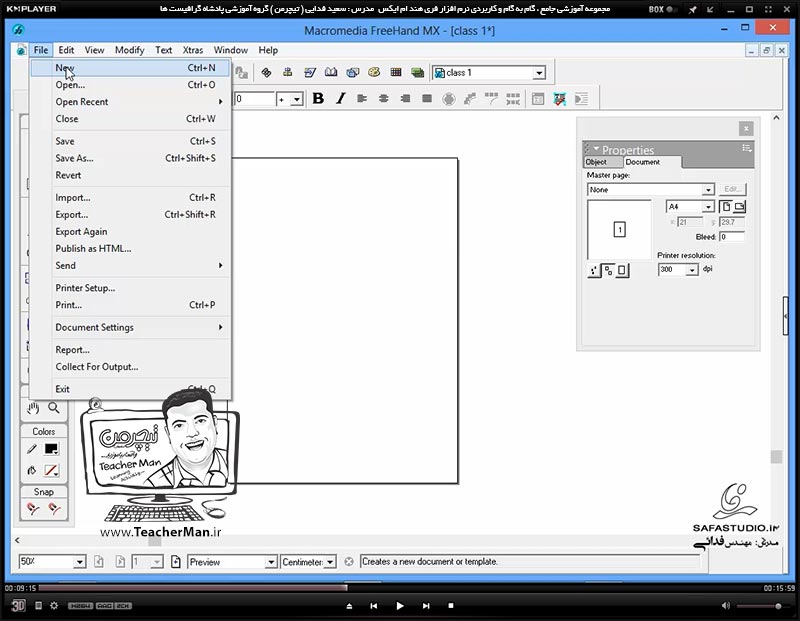
Task: Click the stroke color black swatch
Action: [51, 449]
